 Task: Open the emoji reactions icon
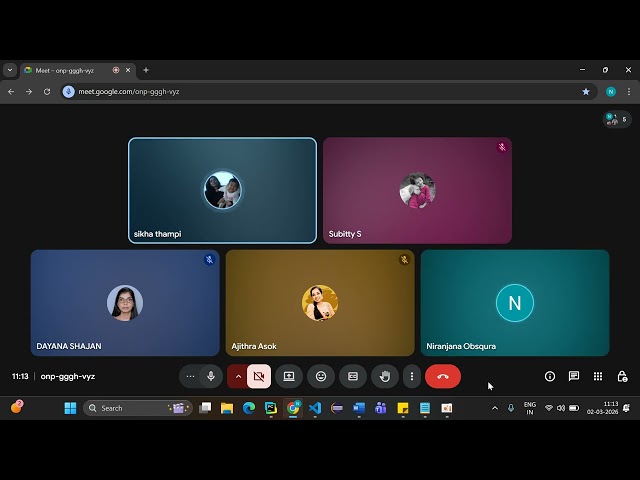pyautogui.click(x=321, y=376)
